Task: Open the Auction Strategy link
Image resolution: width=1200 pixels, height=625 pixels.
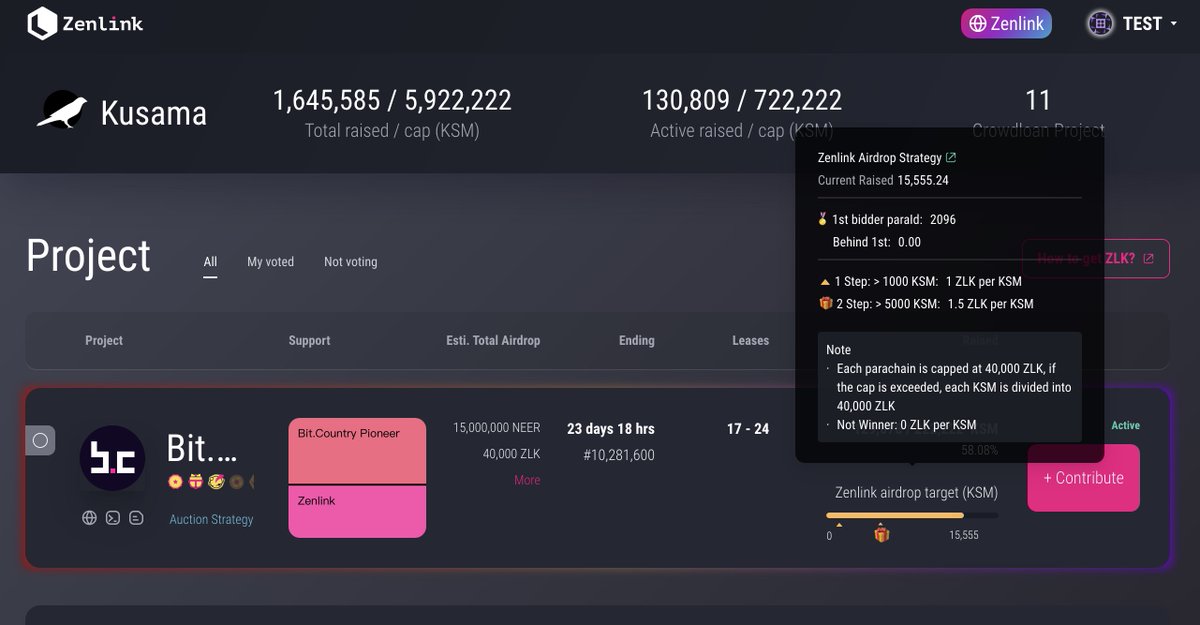Action: [211, 519]
